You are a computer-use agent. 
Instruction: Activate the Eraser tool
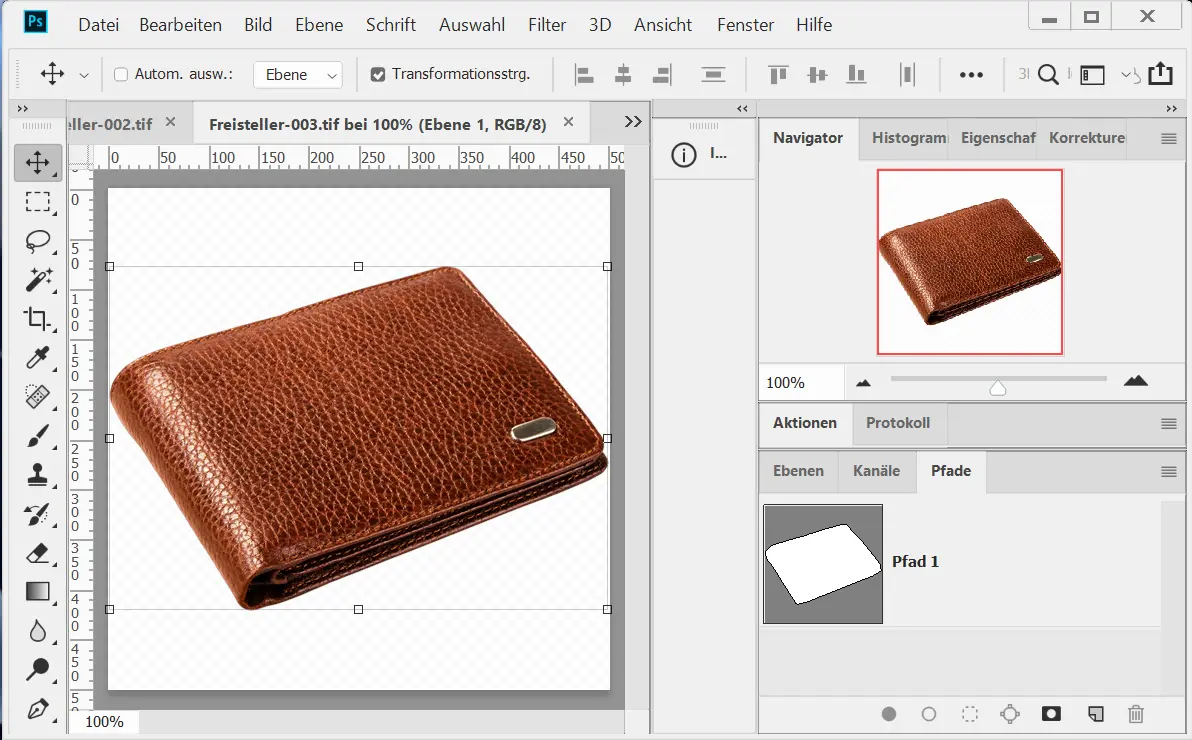[38, 553]
